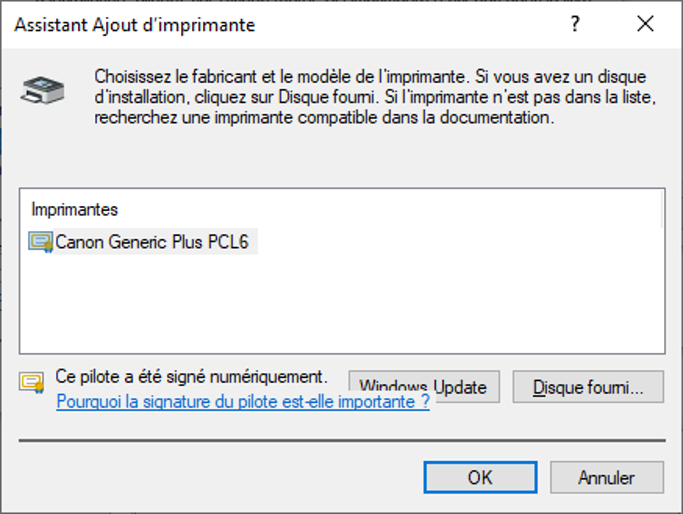The image size is (683, 514).
Task: Click the question mark help button
Action: [575, 25]
